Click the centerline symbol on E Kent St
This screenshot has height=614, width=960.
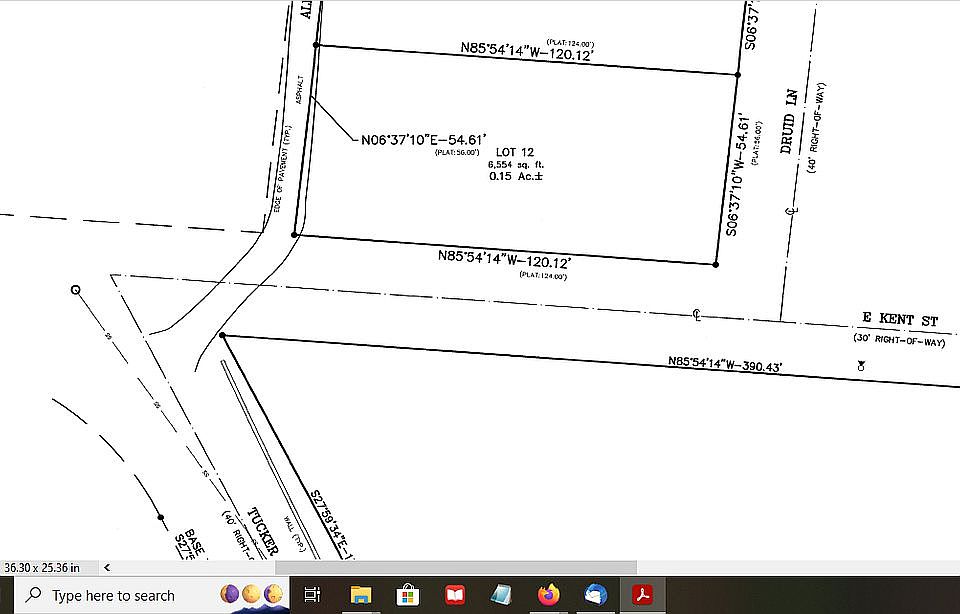click(x=697, y=315)
